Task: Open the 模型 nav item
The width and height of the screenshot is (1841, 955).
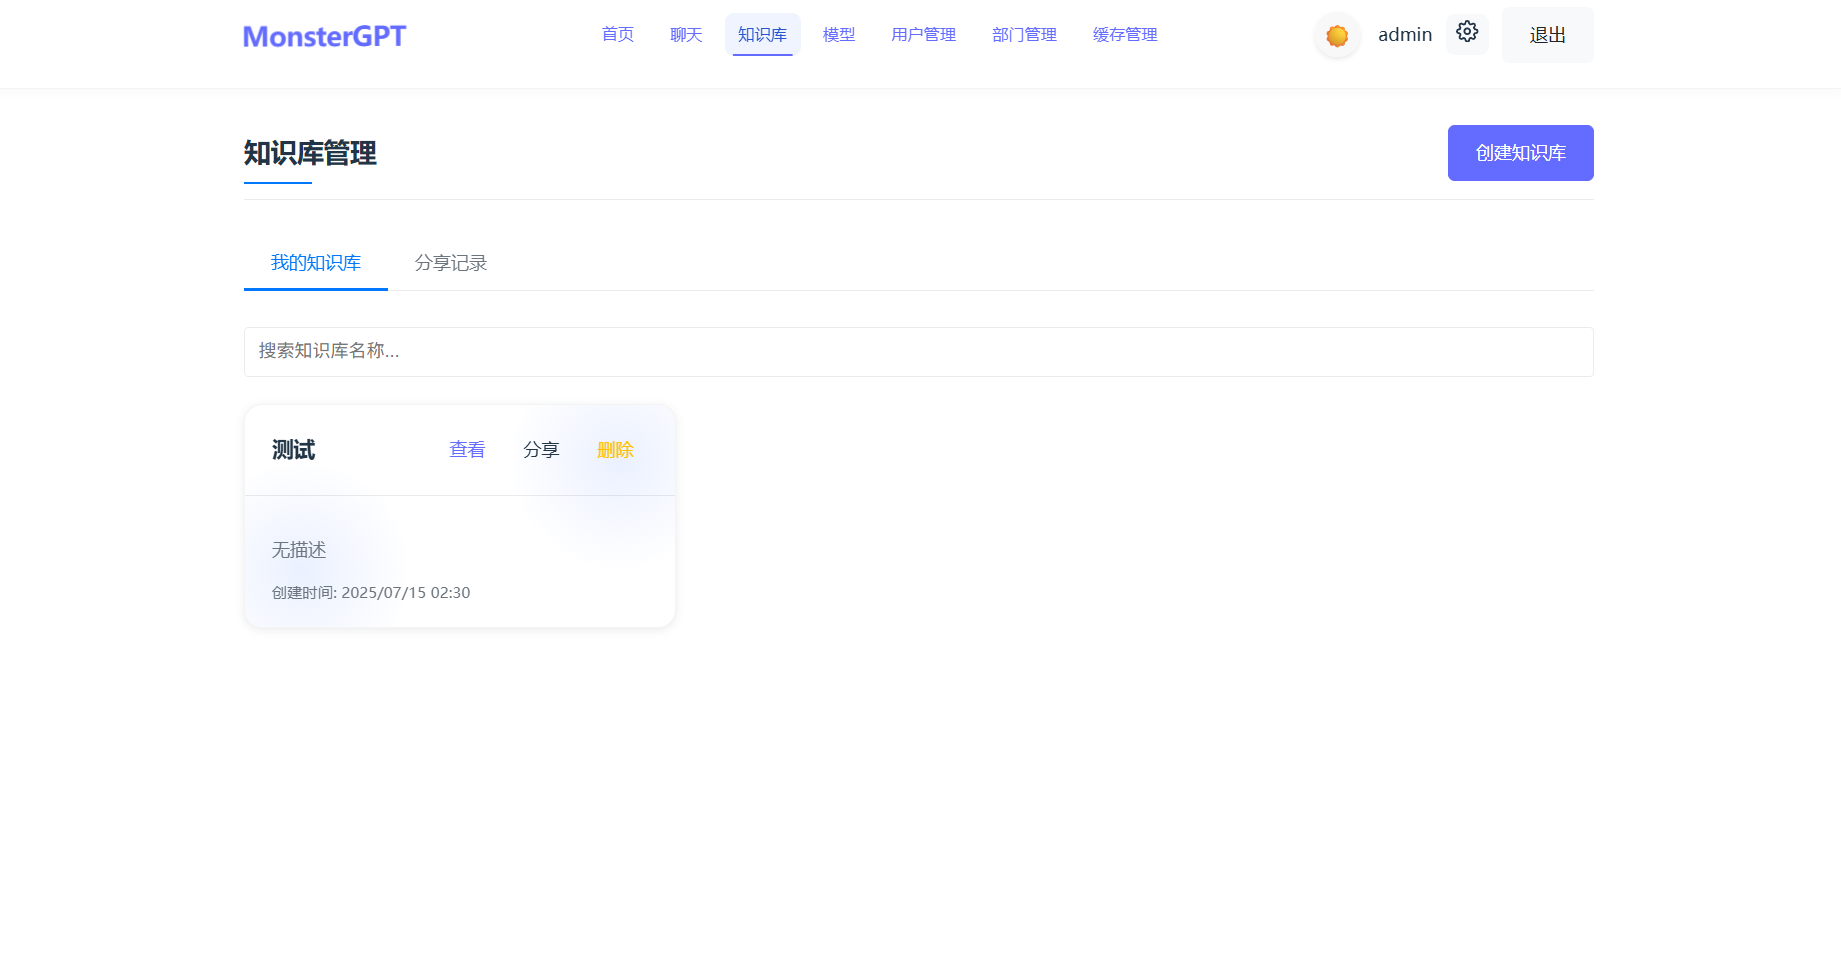Action: pos(839,35)
